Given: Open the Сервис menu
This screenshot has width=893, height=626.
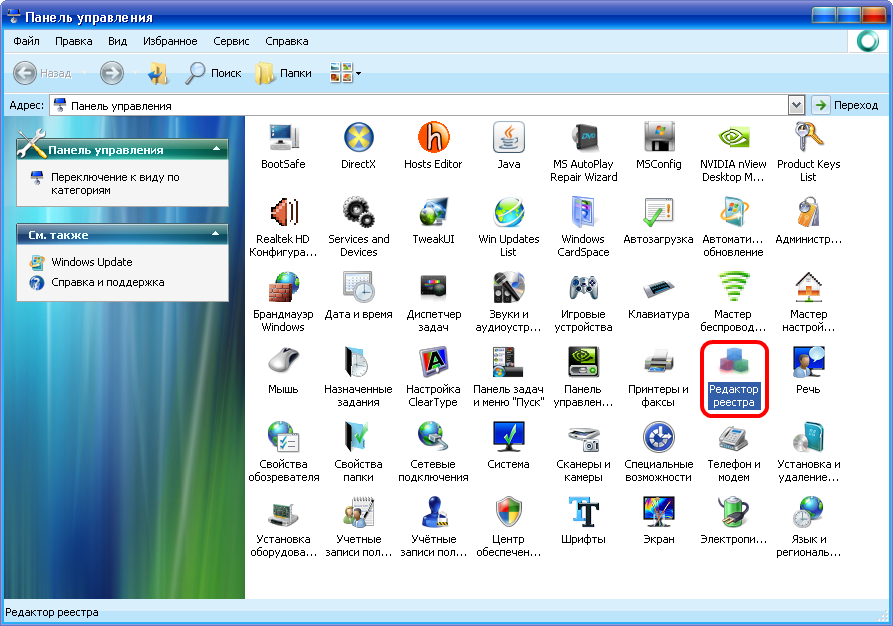Looking at the screenshot, I should coord(231,41).
